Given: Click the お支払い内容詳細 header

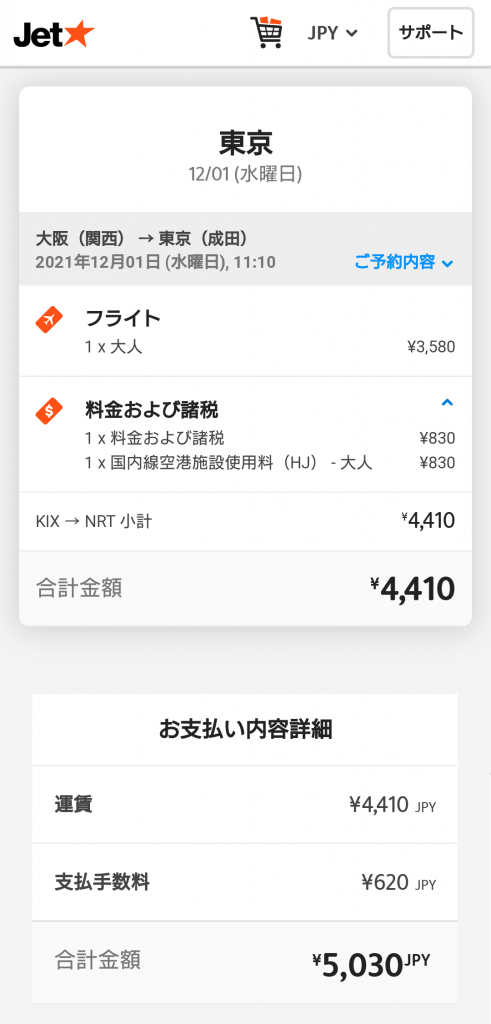Looking at the screenshot, I should tap(246, 729).
